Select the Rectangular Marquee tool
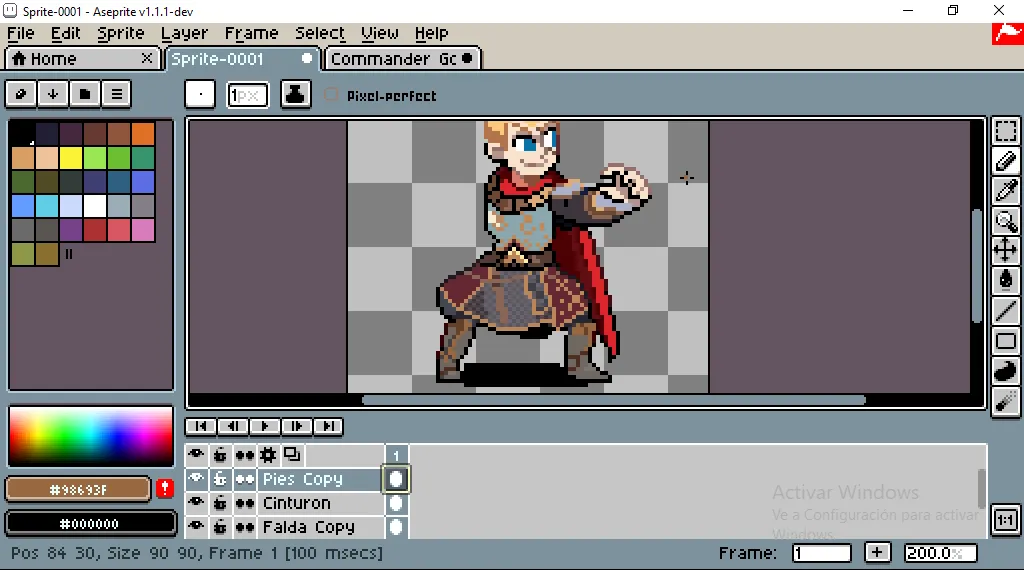The height and width of the screenshot is (570, 1024). tap(1006, 131)
